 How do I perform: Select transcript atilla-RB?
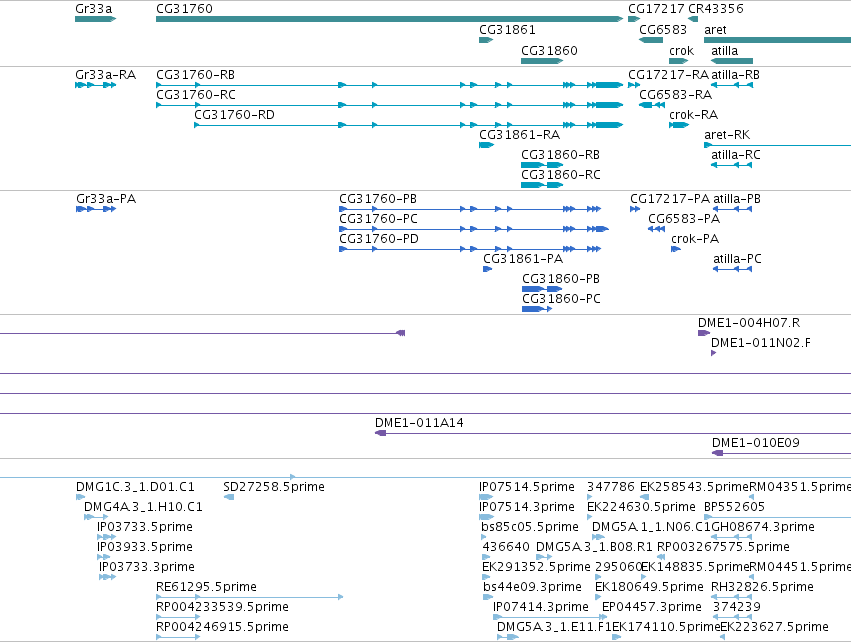click(x=735, y=74)
